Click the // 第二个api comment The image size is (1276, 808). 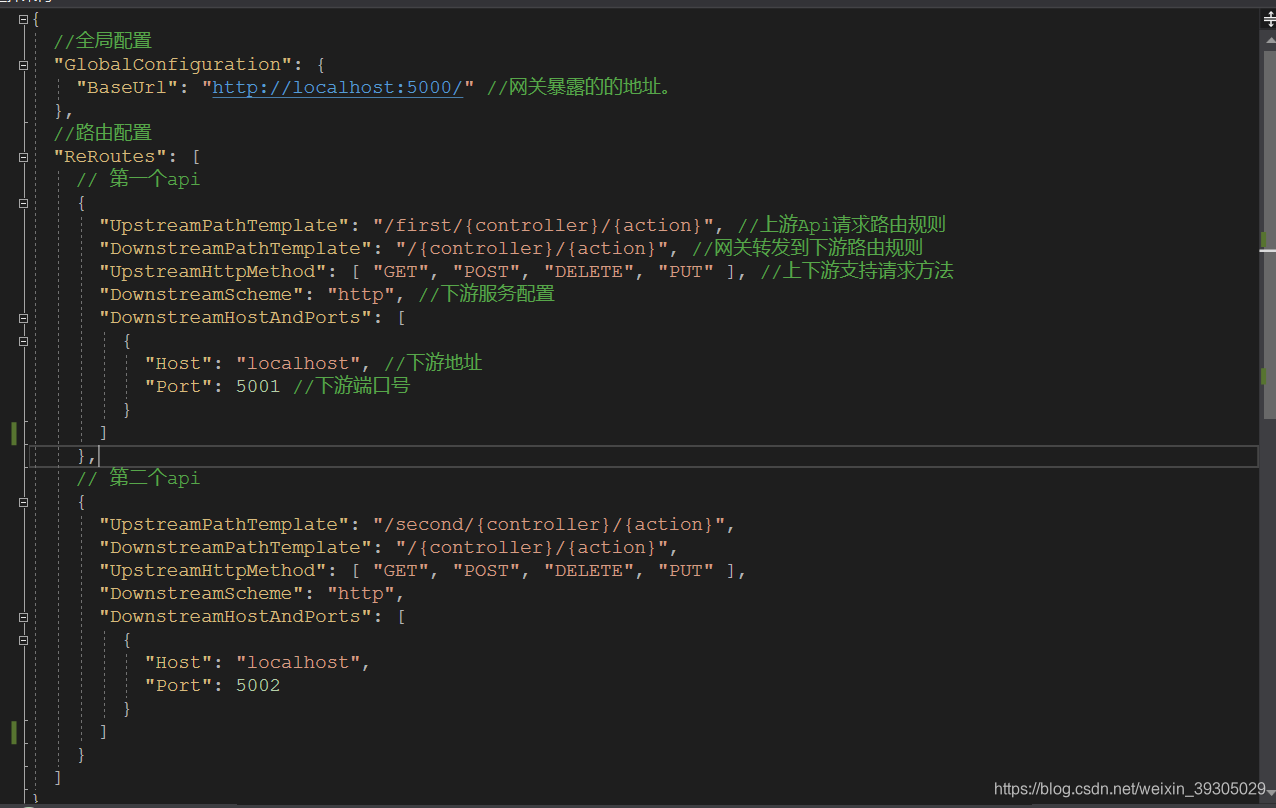[138, 478]
